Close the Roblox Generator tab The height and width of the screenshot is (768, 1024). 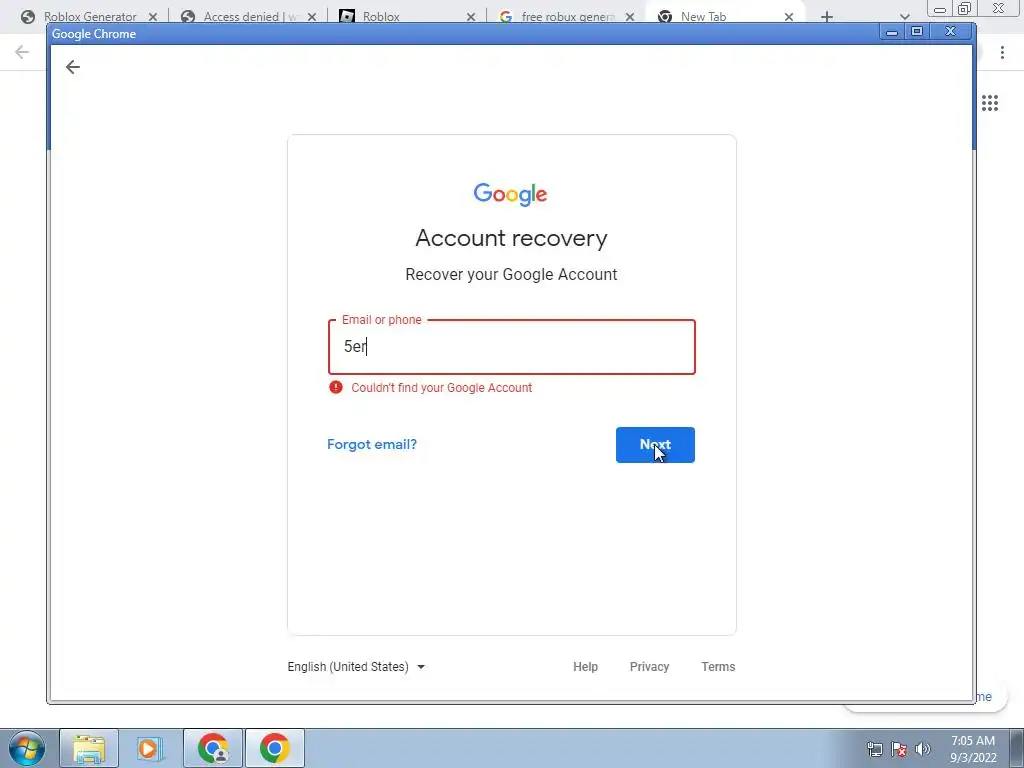point(153,17)
